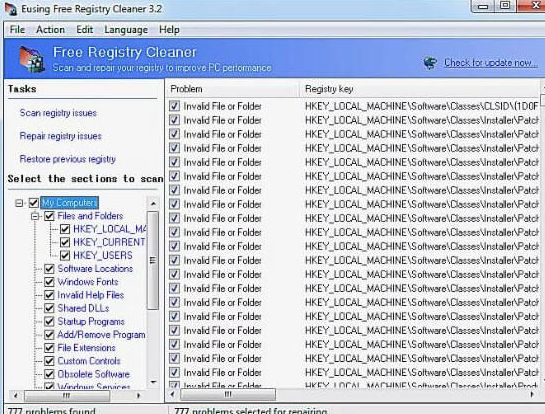Click the Check for update now link
Screen dimensions: 545x414
tap(490, 63)
